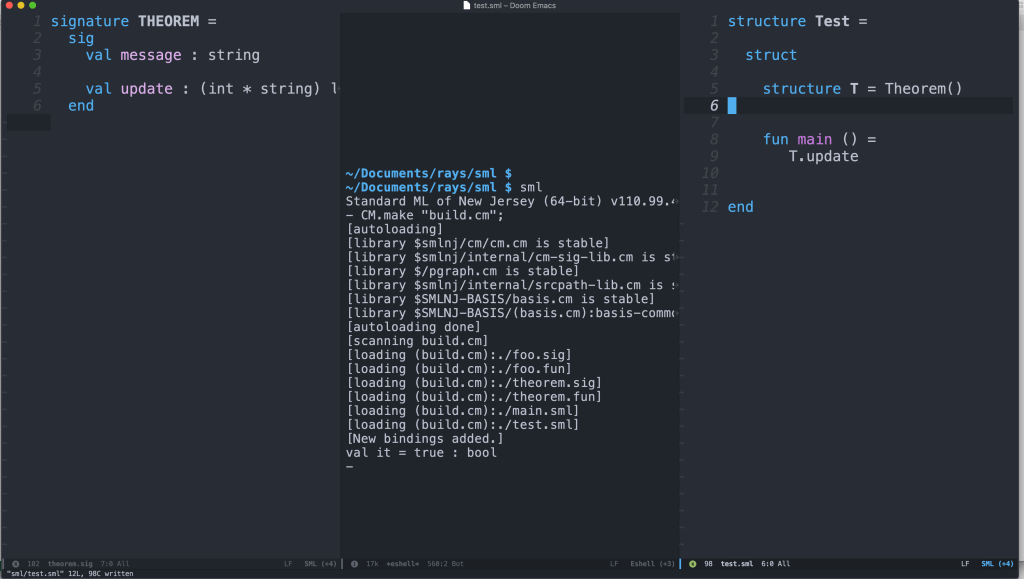This screenshot has width=1024, height=579.
Task: Click the blue active-window bar in test.sml modeline
Action: pyautogui.click(x=683, y=564)
